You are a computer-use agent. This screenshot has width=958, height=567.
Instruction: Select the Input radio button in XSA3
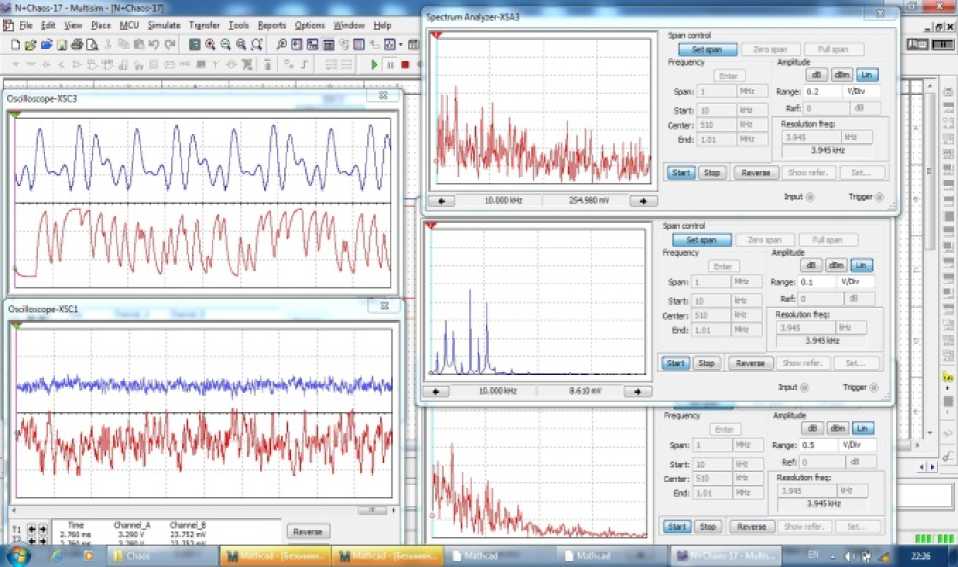809,197
